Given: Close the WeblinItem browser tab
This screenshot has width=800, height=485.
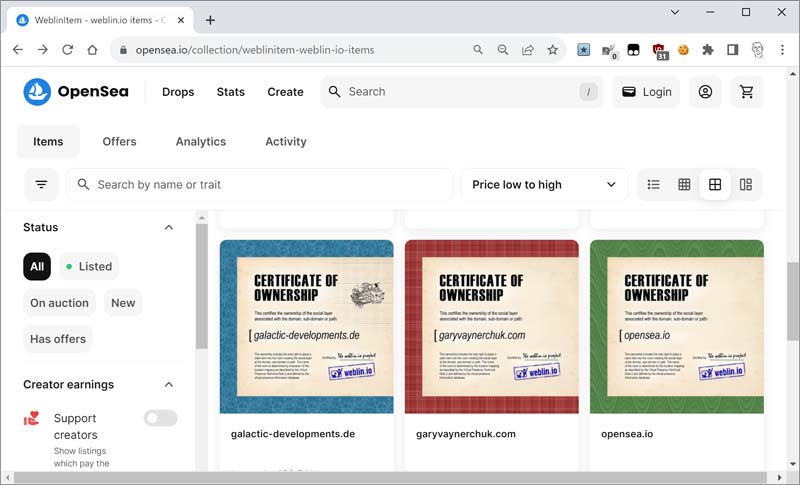Looking at the screenshot, I should pos(181,20).
